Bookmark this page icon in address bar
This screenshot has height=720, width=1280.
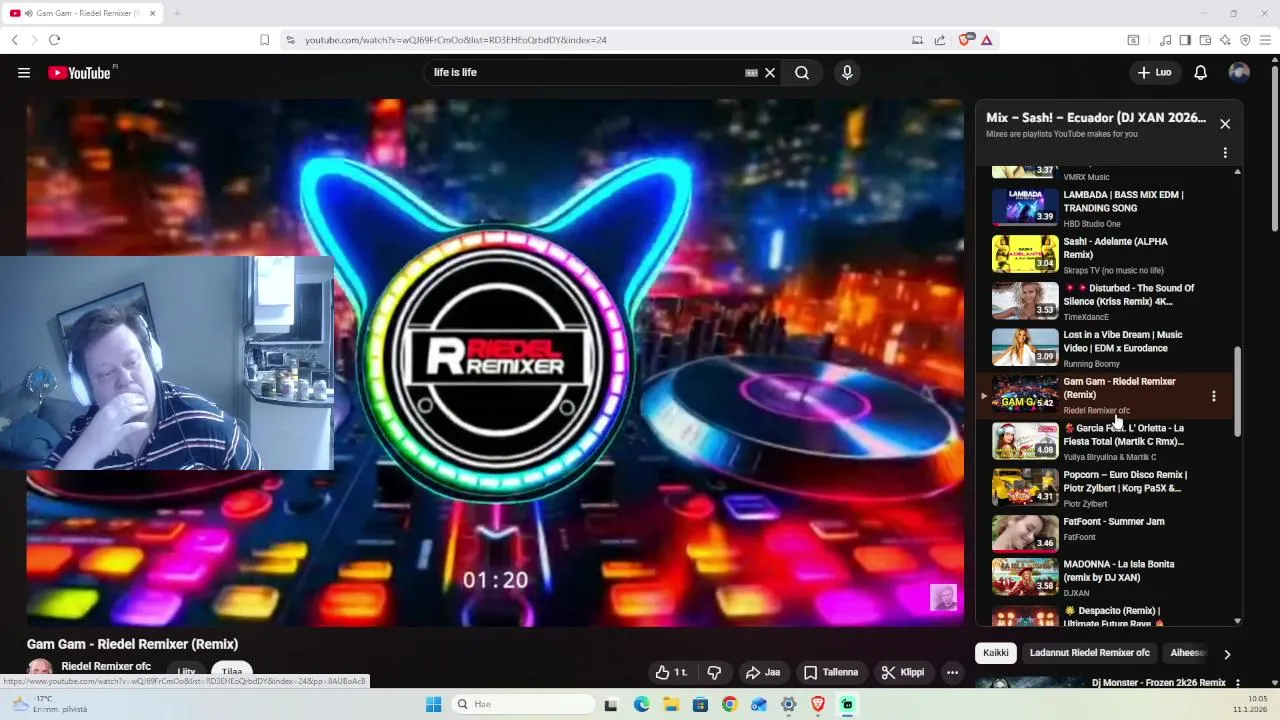pyautogui.click(x=264, y=40)
